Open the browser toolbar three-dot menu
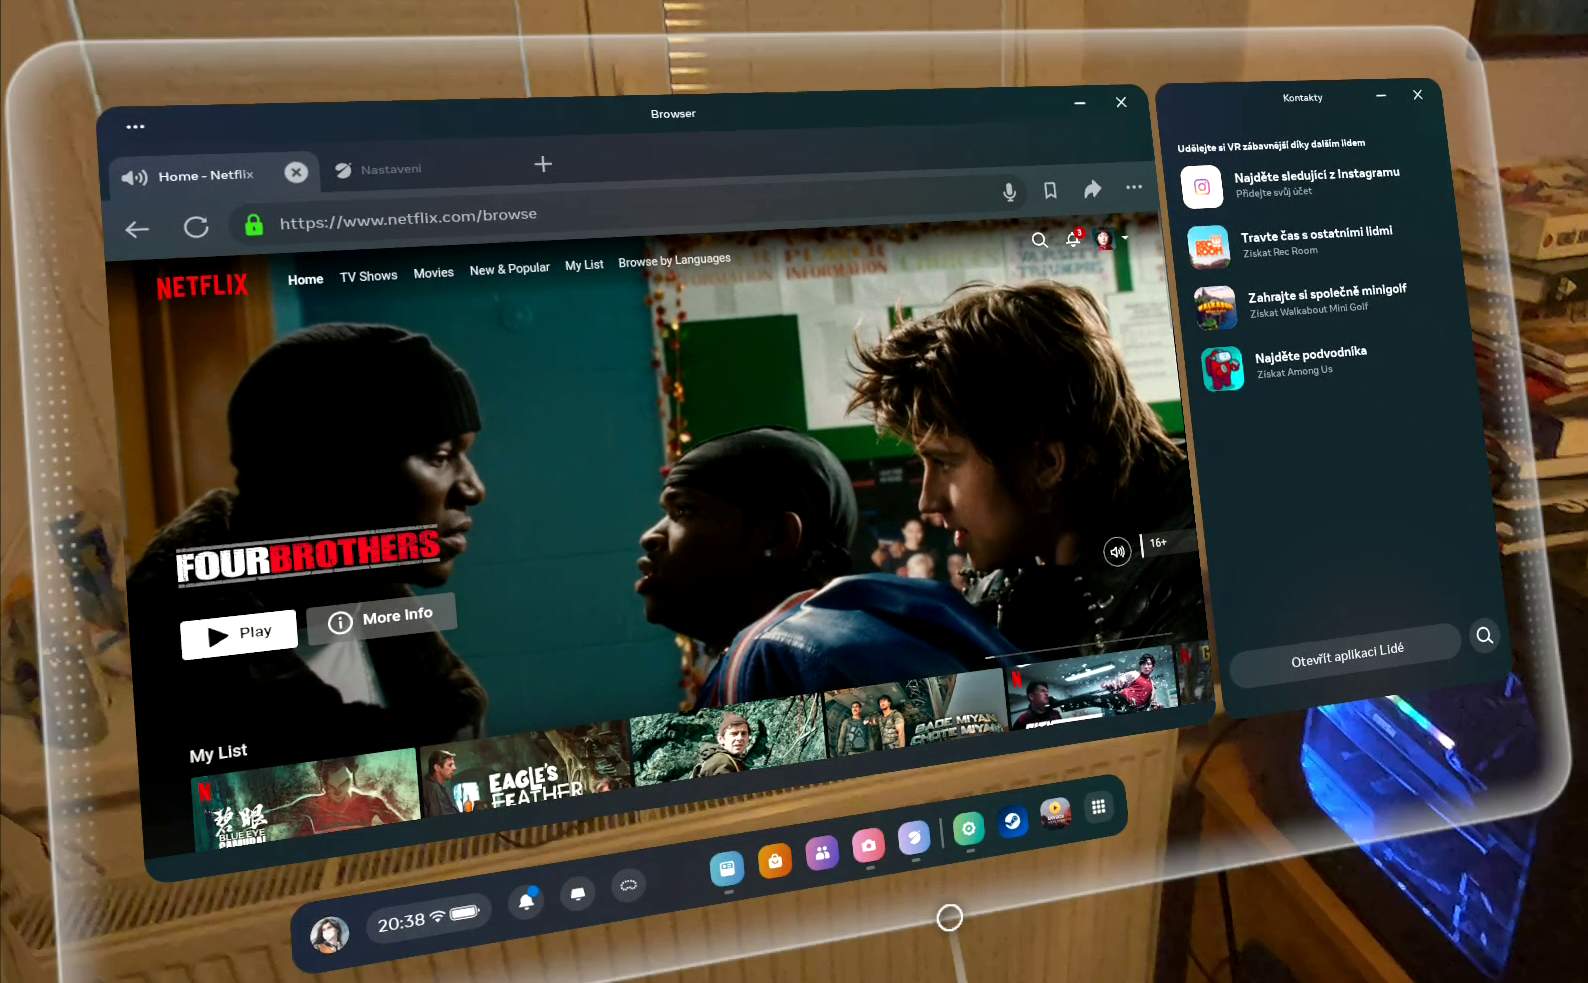 1133,187
